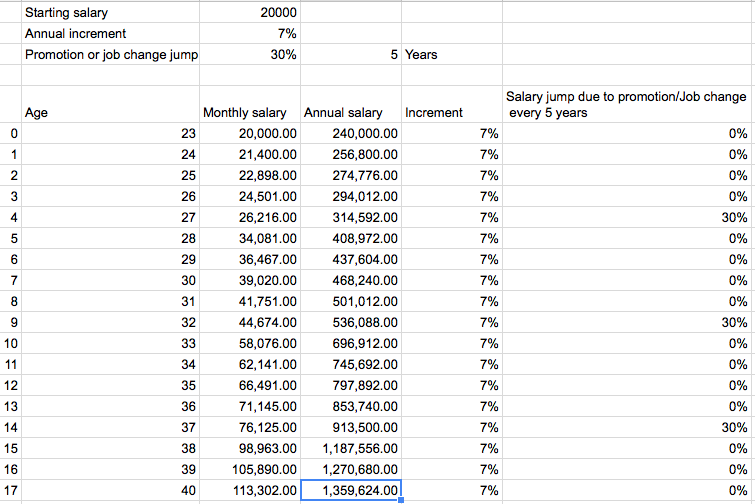
Task: Select monthly salary 58,076.00
Action: tap(250, 343)
